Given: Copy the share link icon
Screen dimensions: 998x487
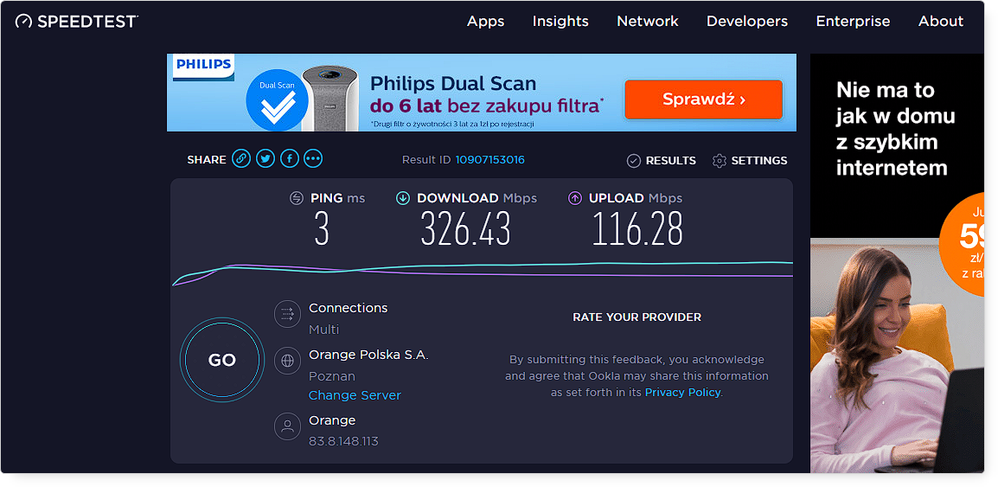Looking at the screenshot, I should click(241, 159).
